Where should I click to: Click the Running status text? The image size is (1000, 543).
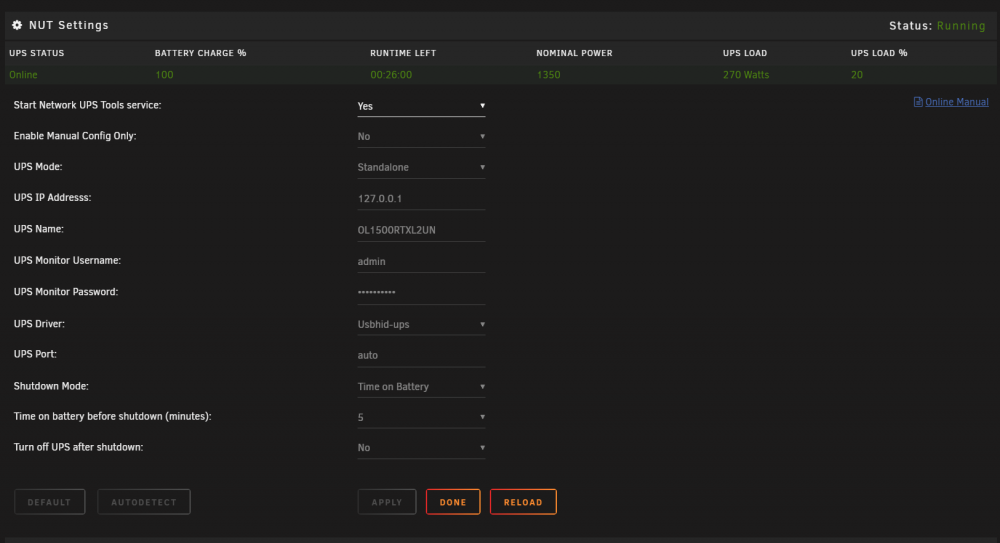[x=961, y=26]
